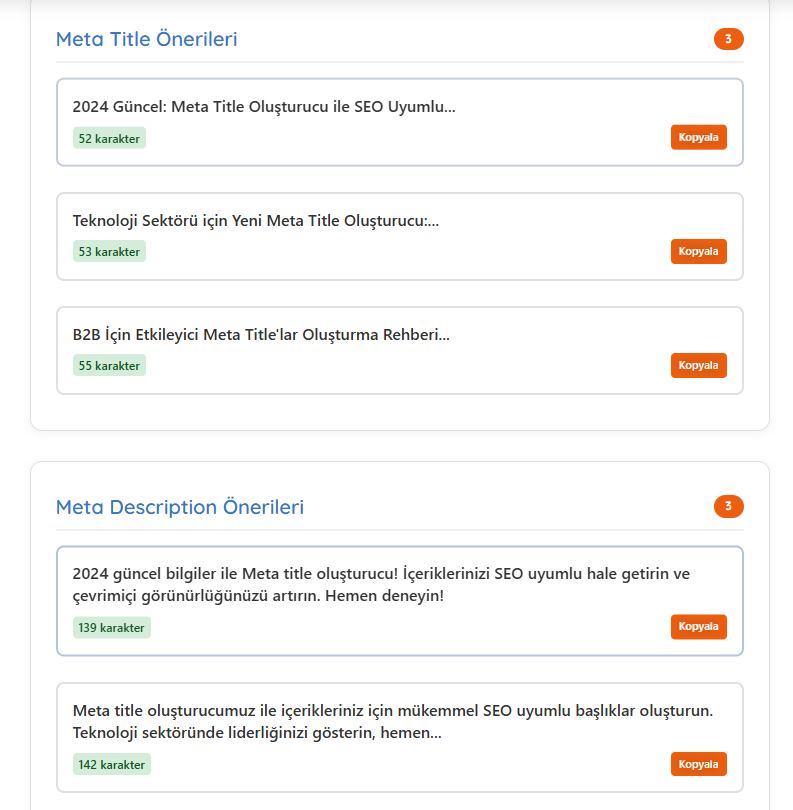
Task: Click the 'Meta Description Önerileri' heading
Action: [x=180, y=507]
